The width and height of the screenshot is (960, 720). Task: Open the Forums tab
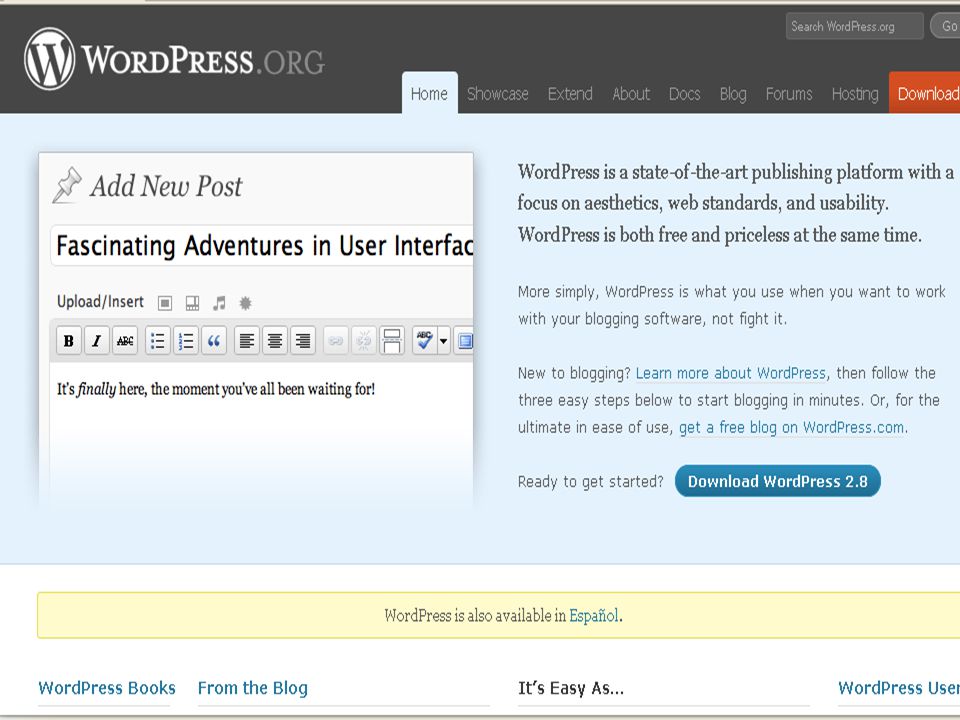pyautogui.click(x=789, y=94)
